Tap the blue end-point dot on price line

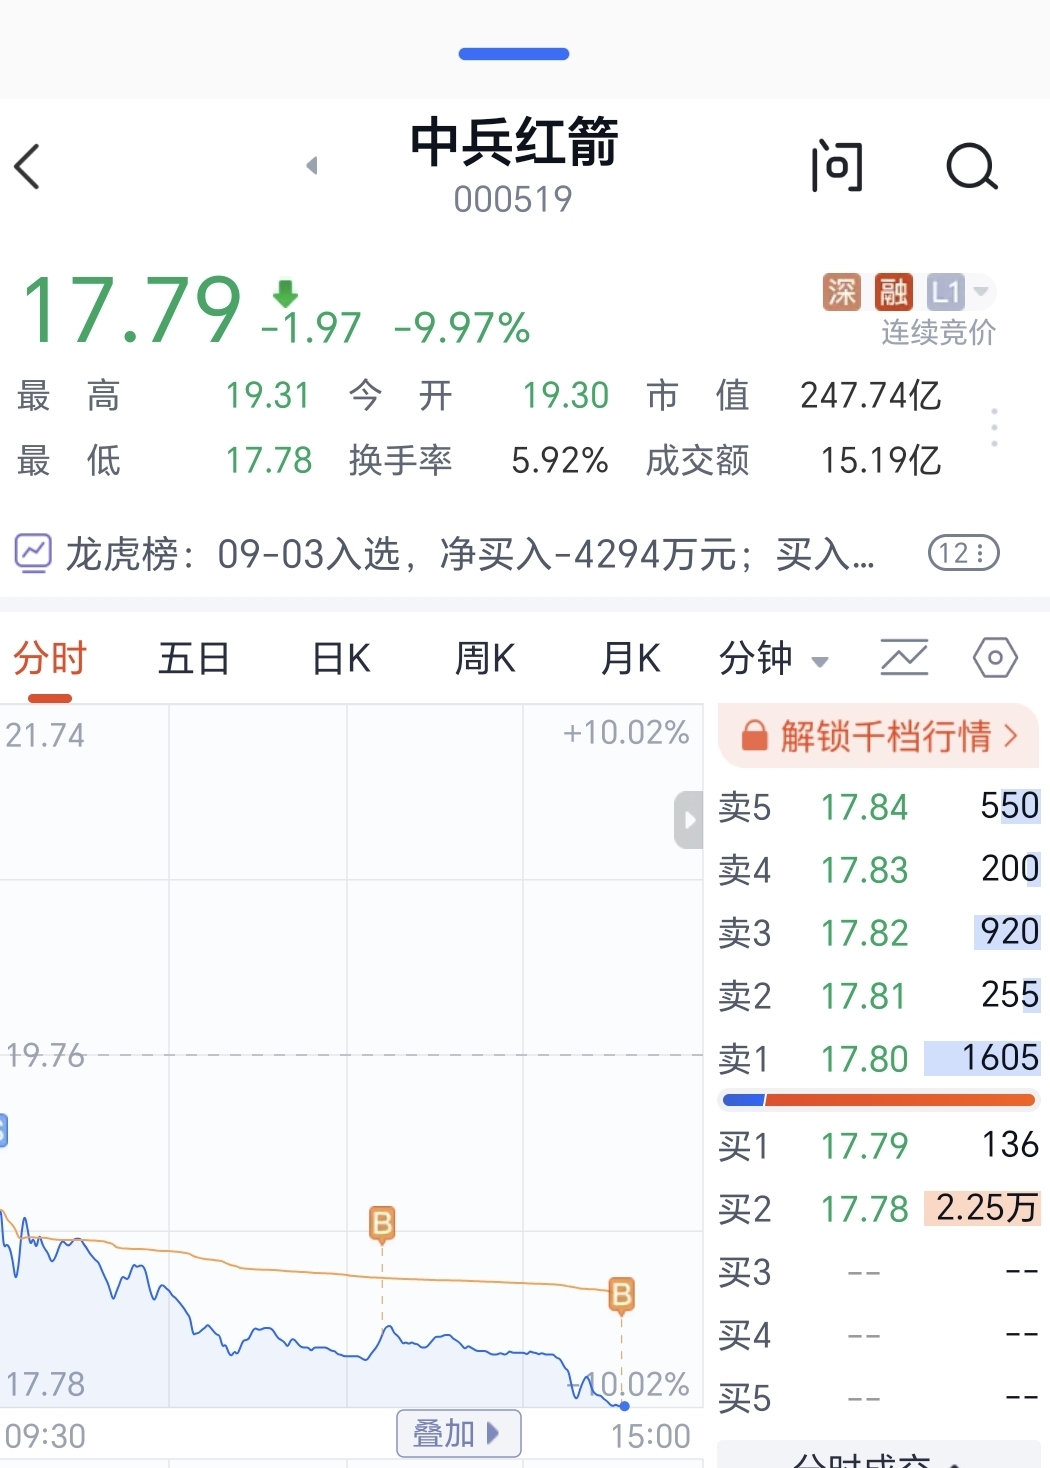click(624, 1406)
